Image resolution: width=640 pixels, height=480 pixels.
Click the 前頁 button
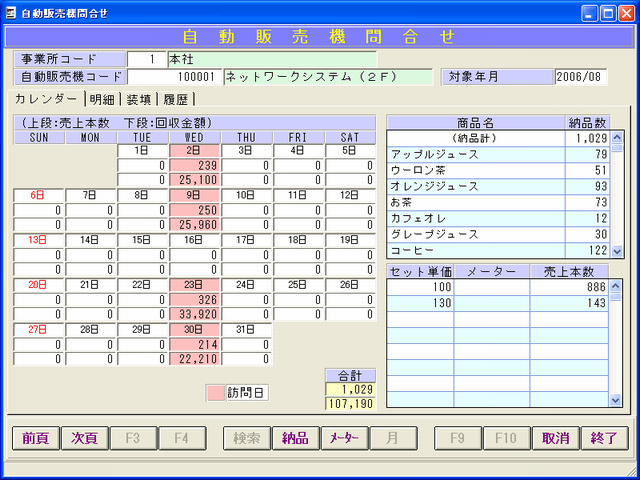[x=36, y=438]
